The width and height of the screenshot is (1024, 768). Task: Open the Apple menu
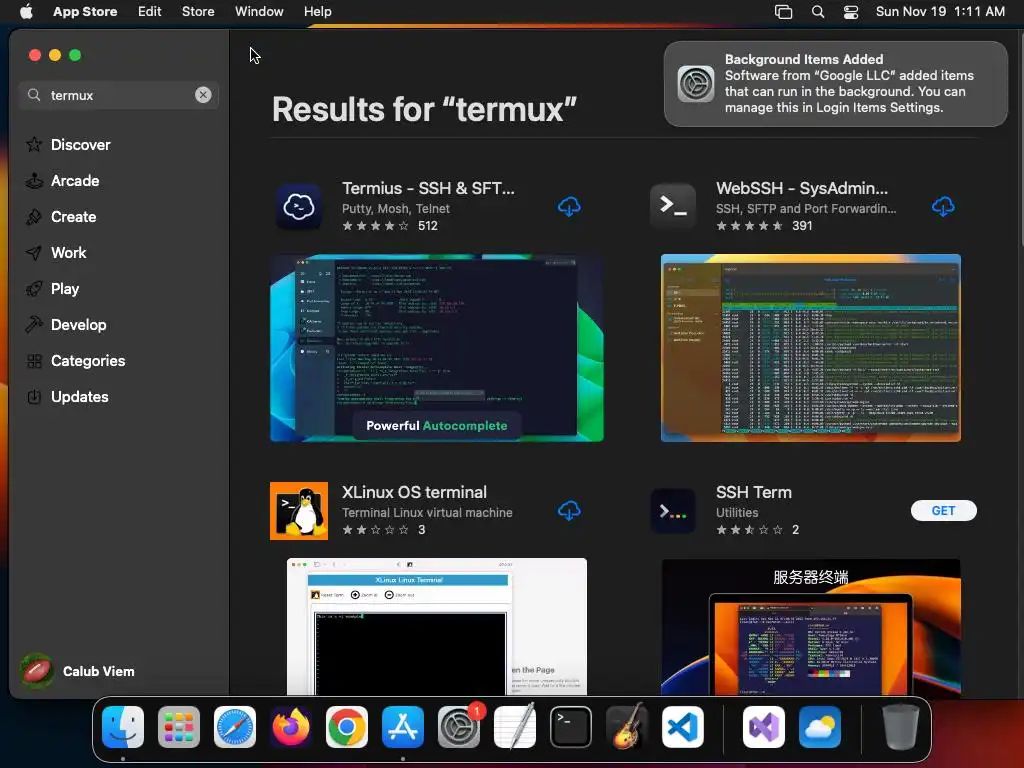(26, 11)
